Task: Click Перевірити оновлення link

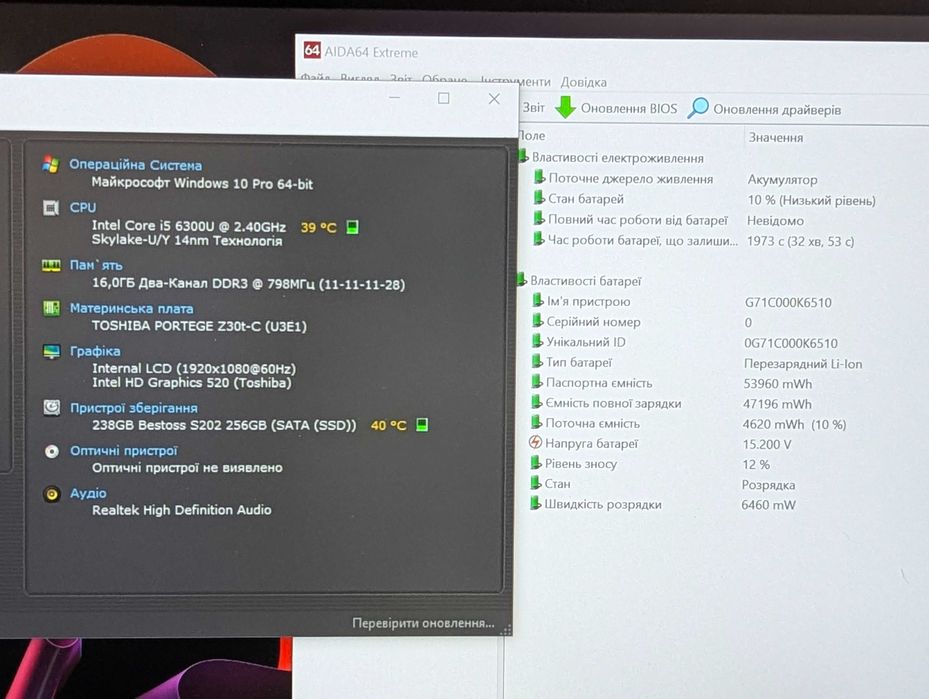Action: (x=423, y=623)
